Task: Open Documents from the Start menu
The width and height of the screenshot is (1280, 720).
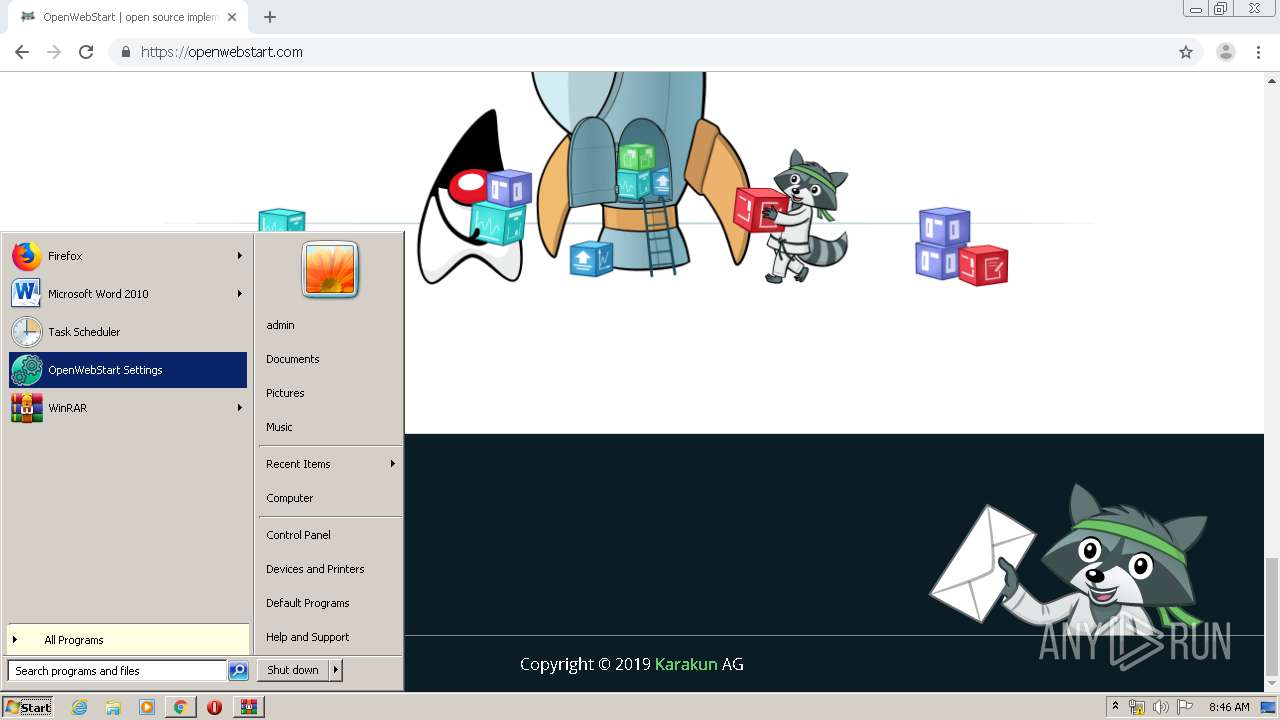Action: (x=292, y=359)
